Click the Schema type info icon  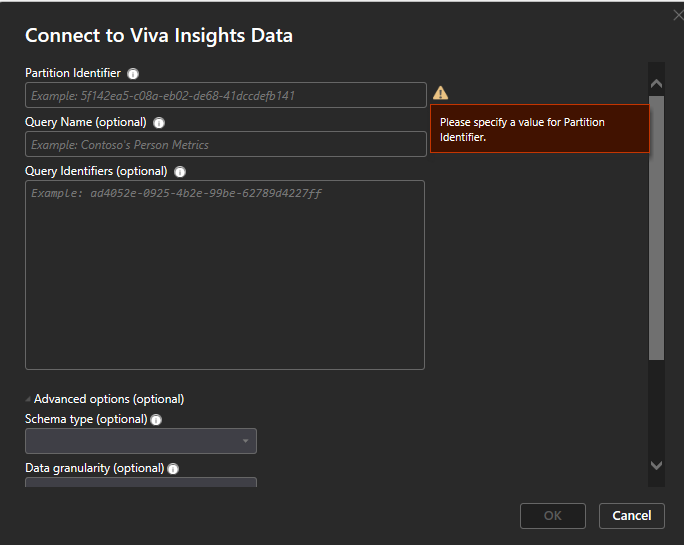coord(156,420)
